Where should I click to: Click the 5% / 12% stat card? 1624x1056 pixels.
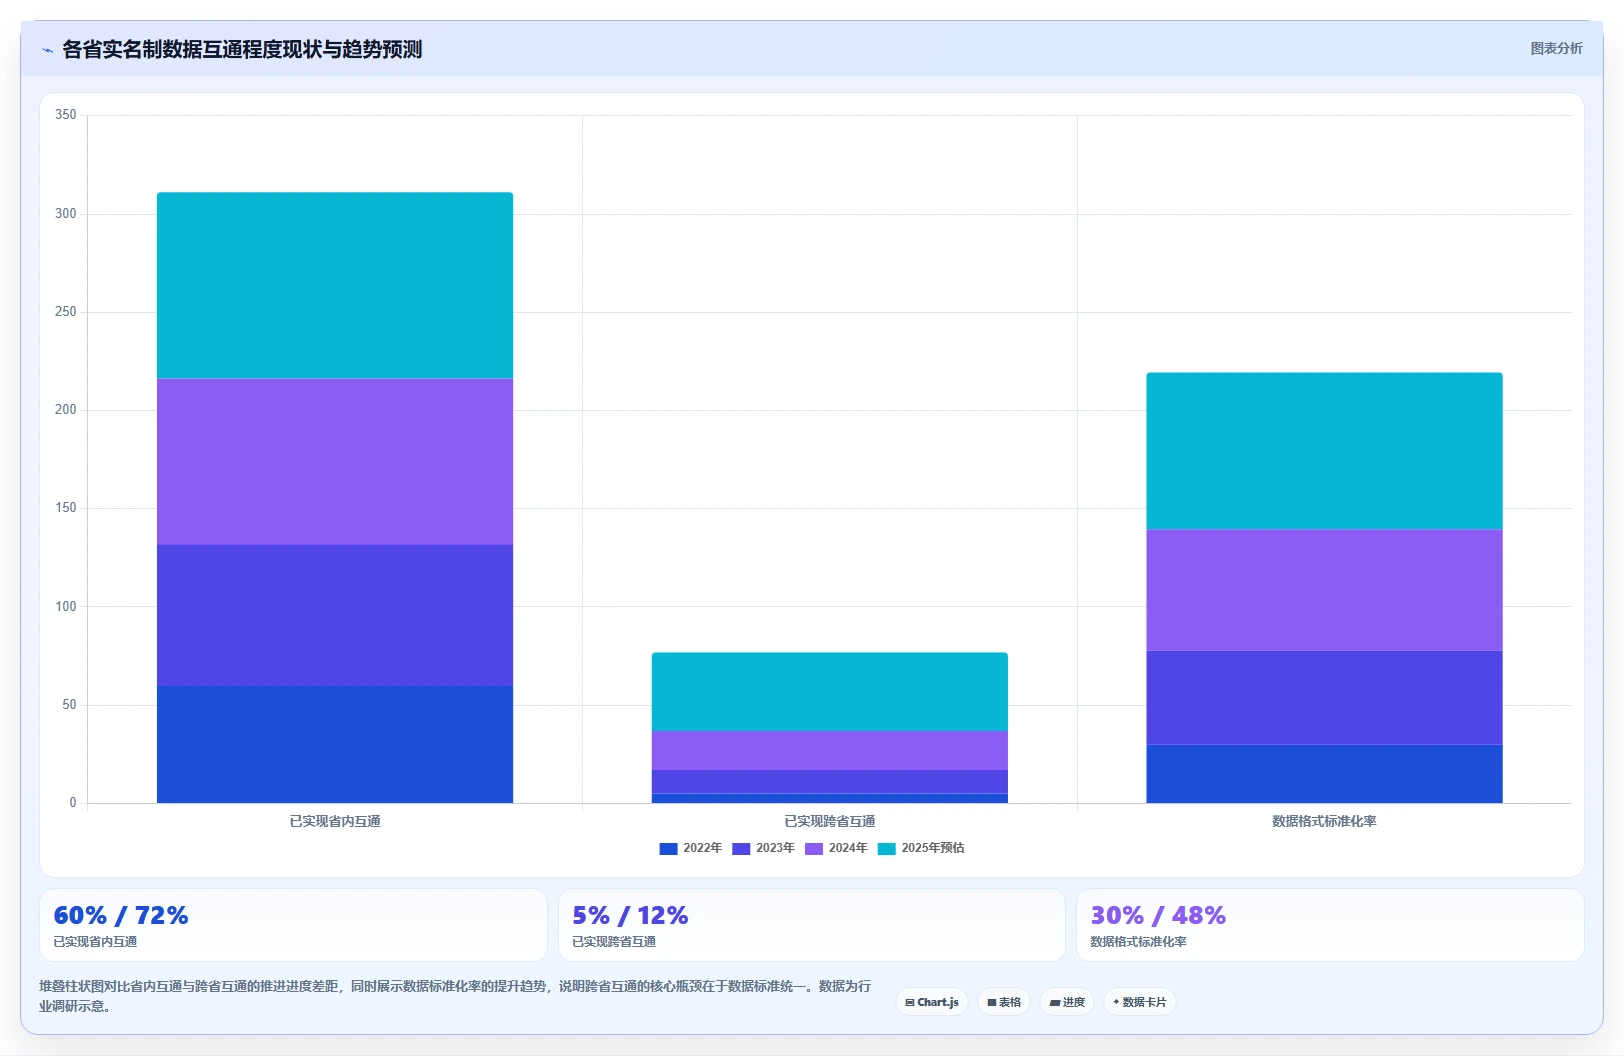811,925
